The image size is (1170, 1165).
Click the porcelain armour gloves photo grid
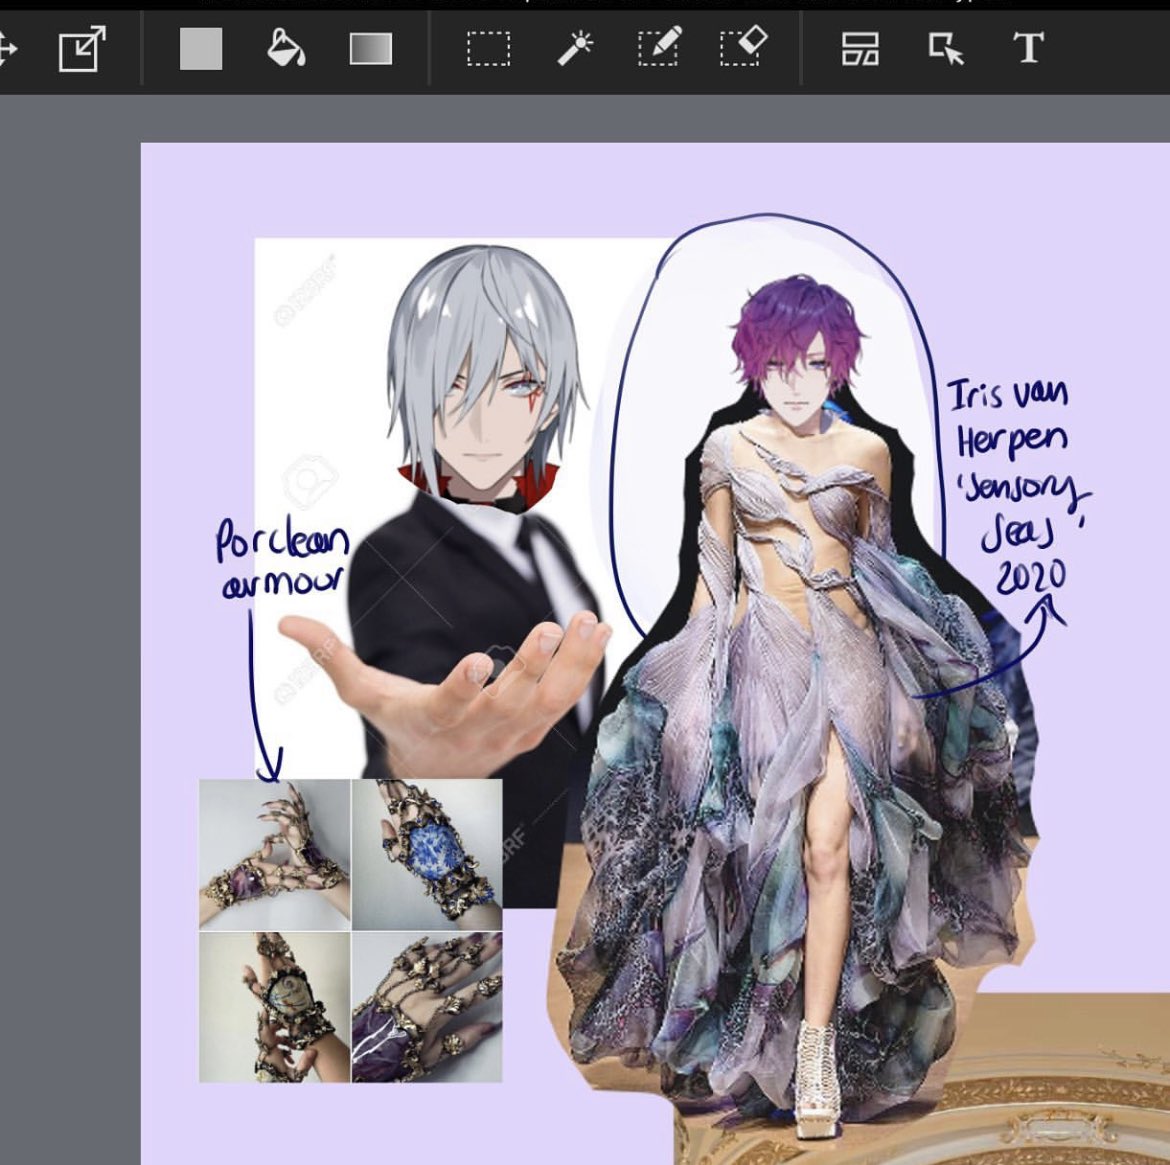[x=351, y=931]
